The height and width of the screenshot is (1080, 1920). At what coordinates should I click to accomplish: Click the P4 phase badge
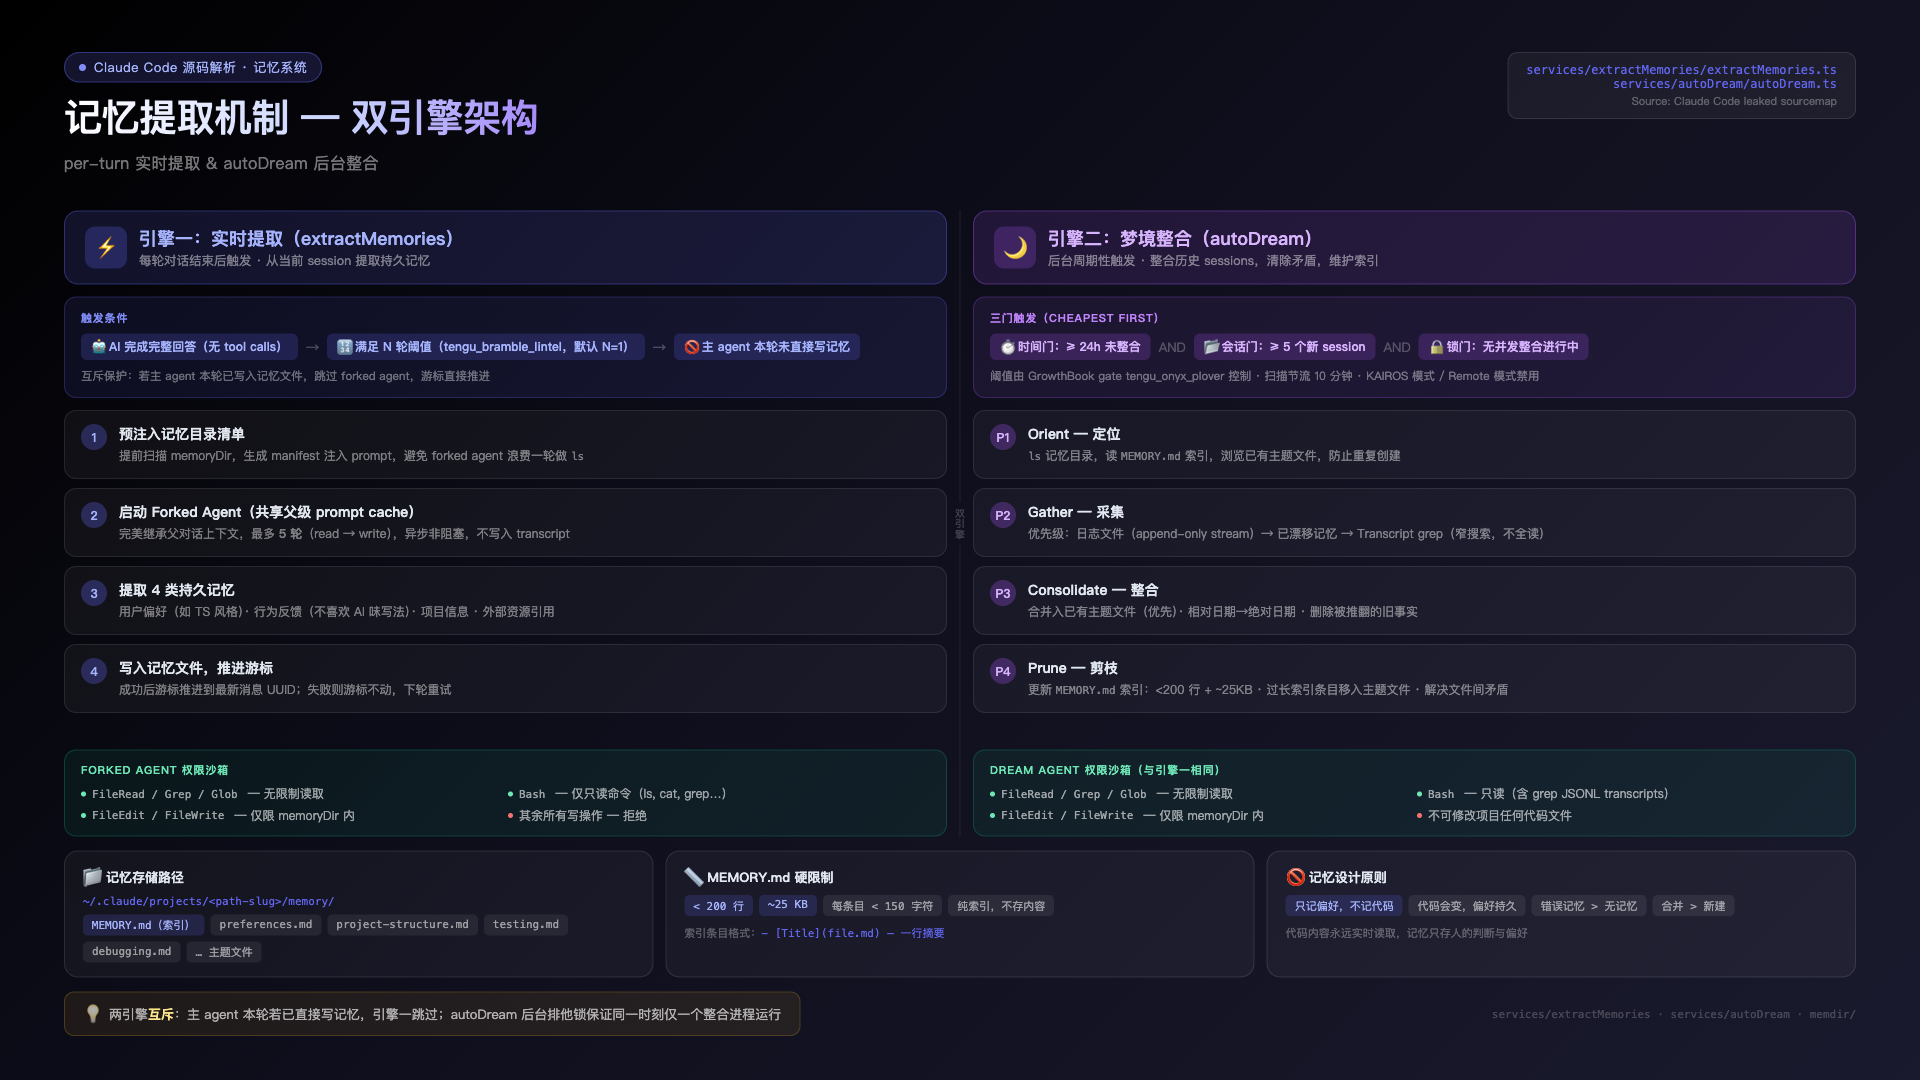(x=1003, y=671)
